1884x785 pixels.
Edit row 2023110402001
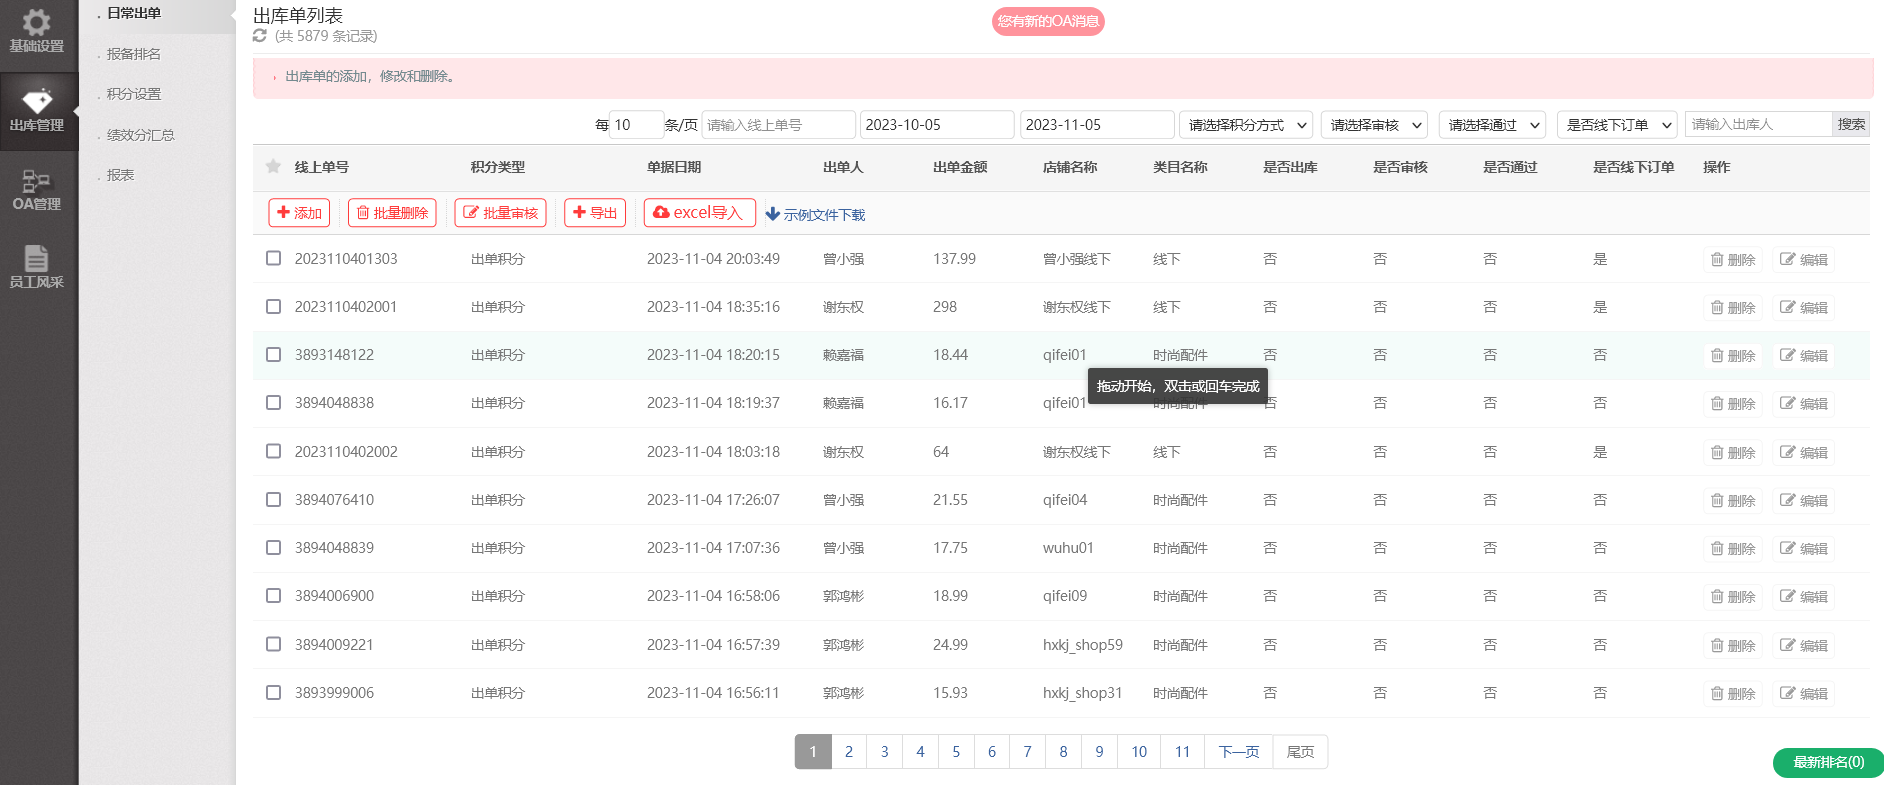pyautogui.click(x=1804, y=308)
